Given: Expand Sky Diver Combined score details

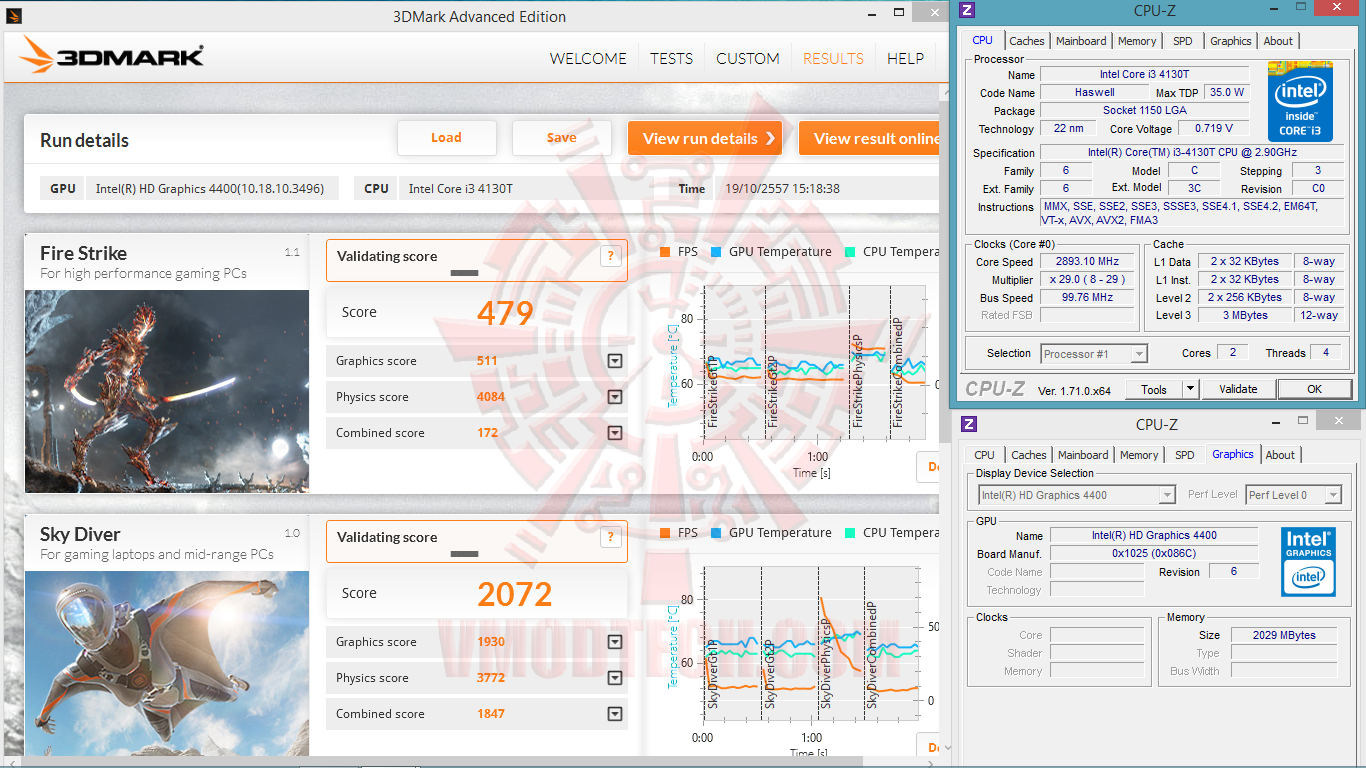Looking at the screenshot, I should click(615, 714).
